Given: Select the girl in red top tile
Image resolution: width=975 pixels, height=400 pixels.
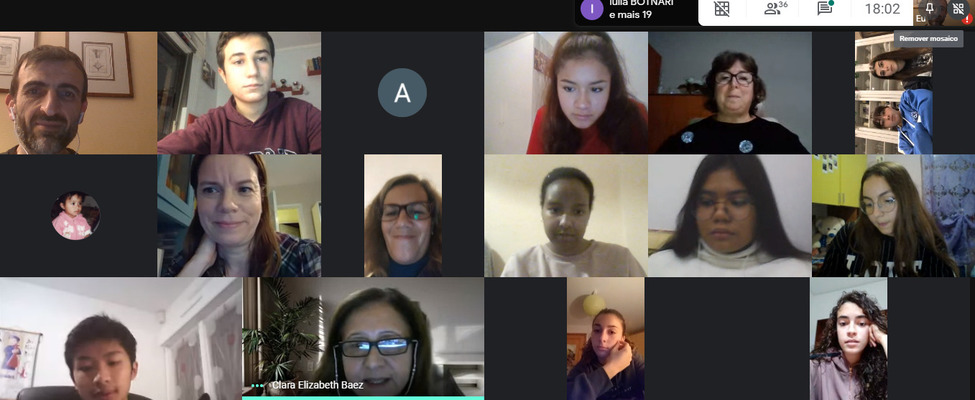Looking at the screenshot, I should coord(566,93).
